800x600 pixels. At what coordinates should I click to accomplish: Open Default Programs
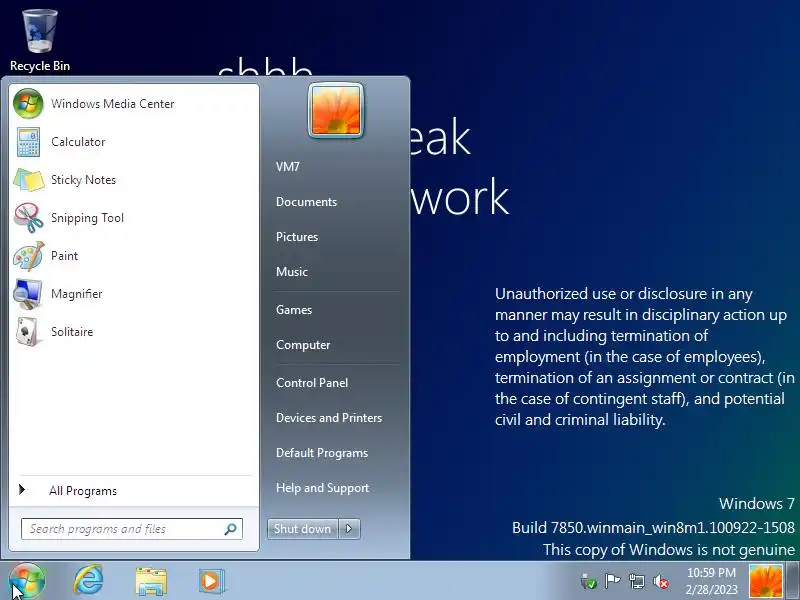(322, 454)
